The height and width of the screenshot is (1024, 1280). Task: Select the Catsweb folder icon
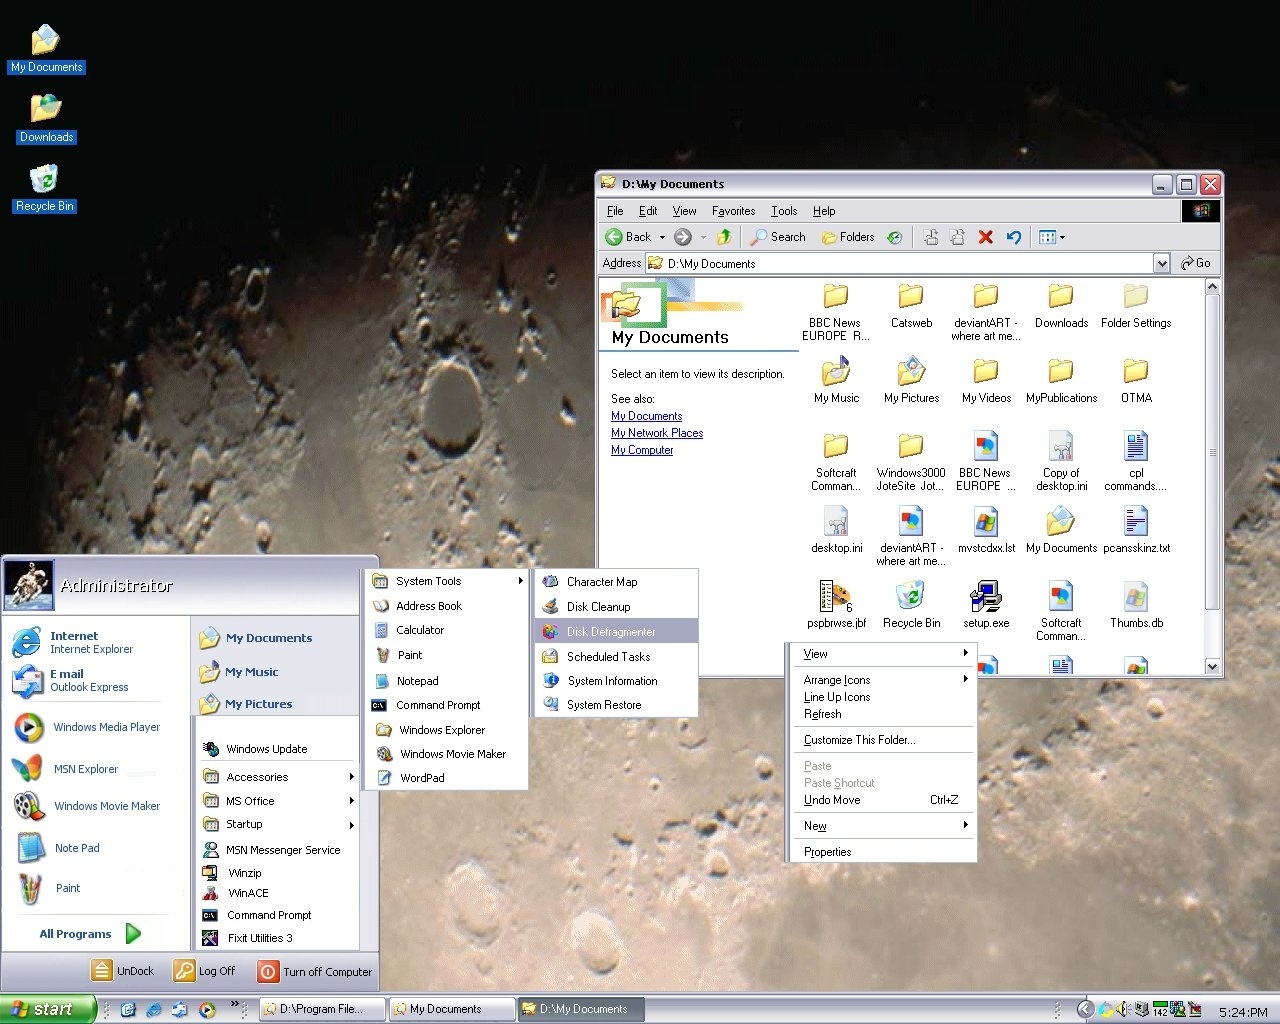pyautogui.click(x=911, y=296)
